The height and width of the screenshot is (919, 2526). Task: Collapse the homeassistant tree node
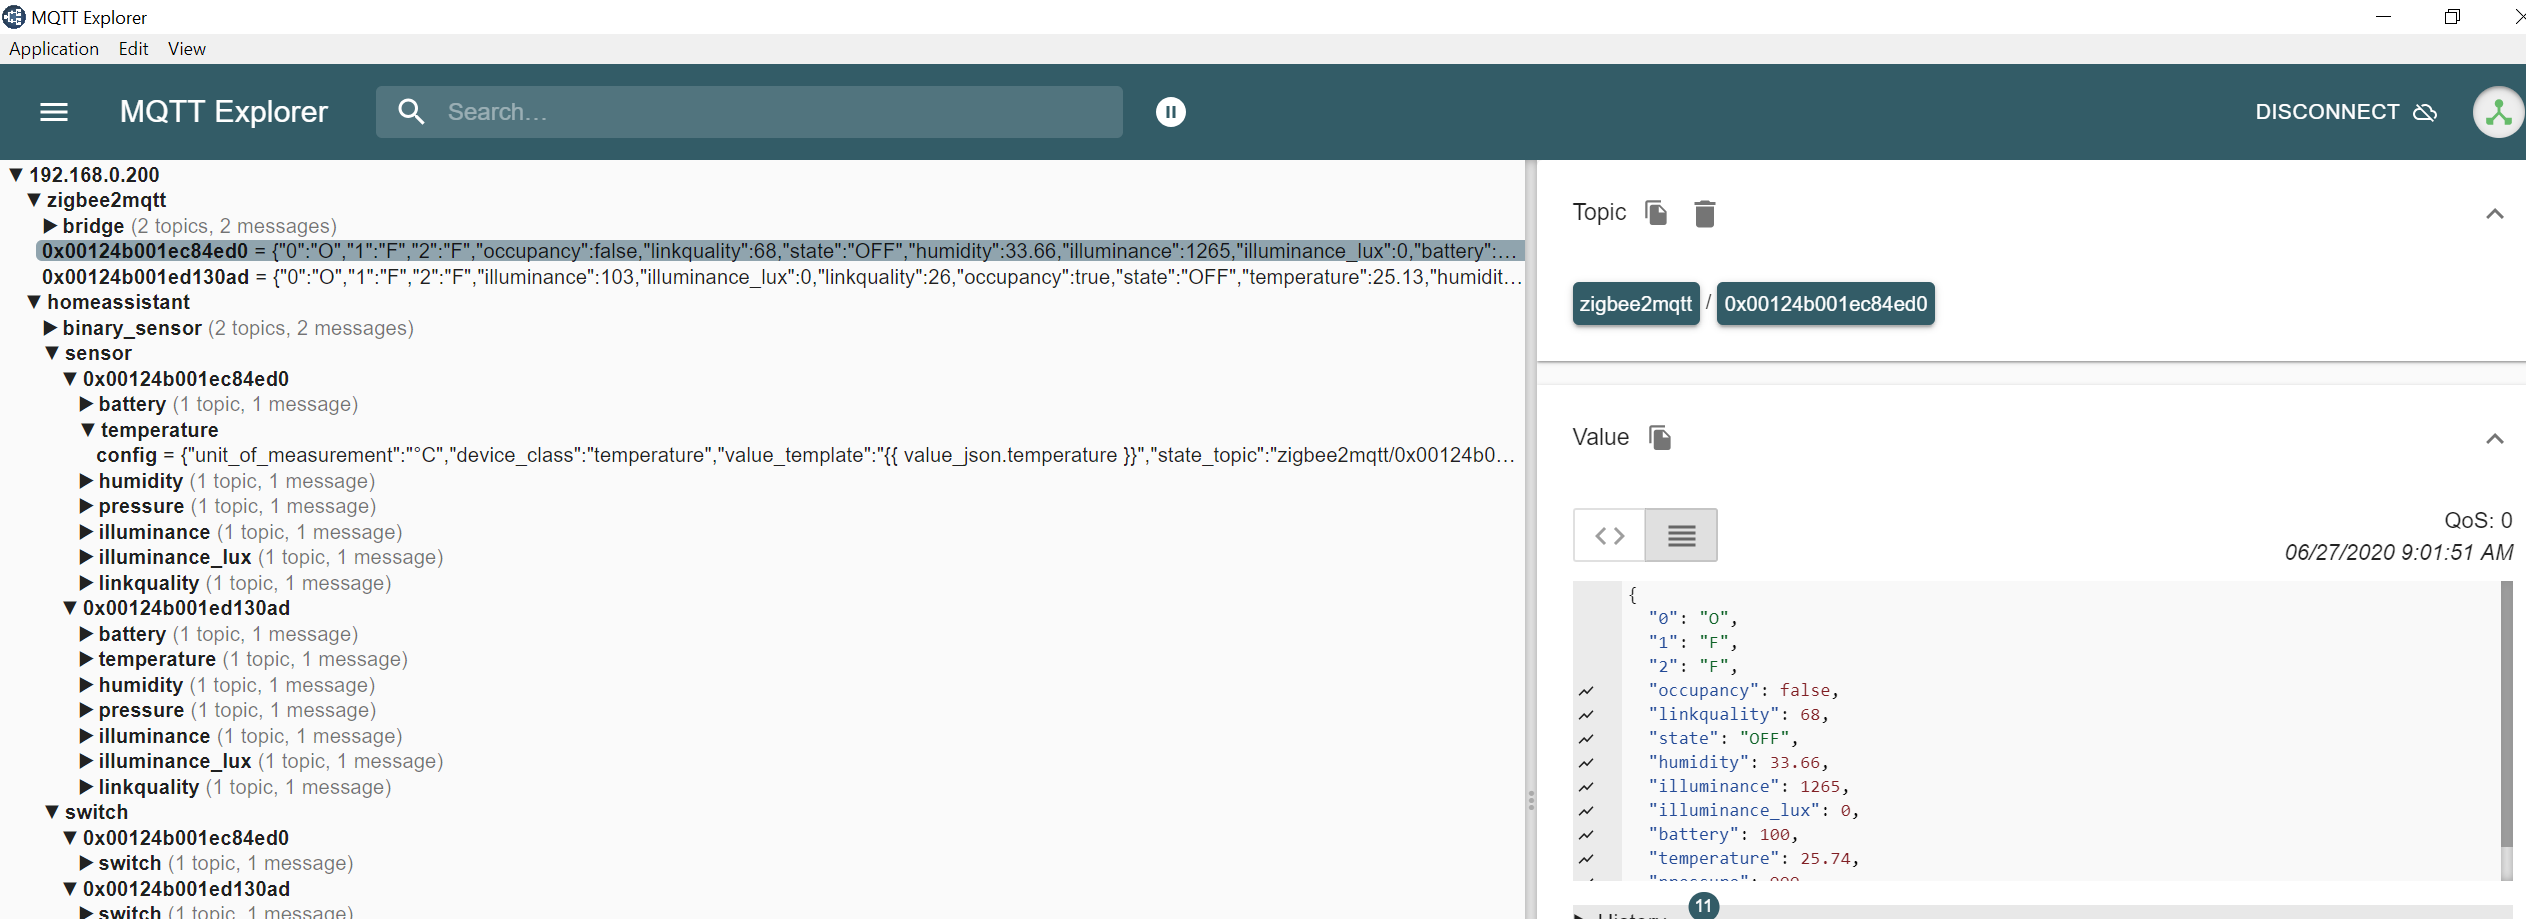[34, 302]
